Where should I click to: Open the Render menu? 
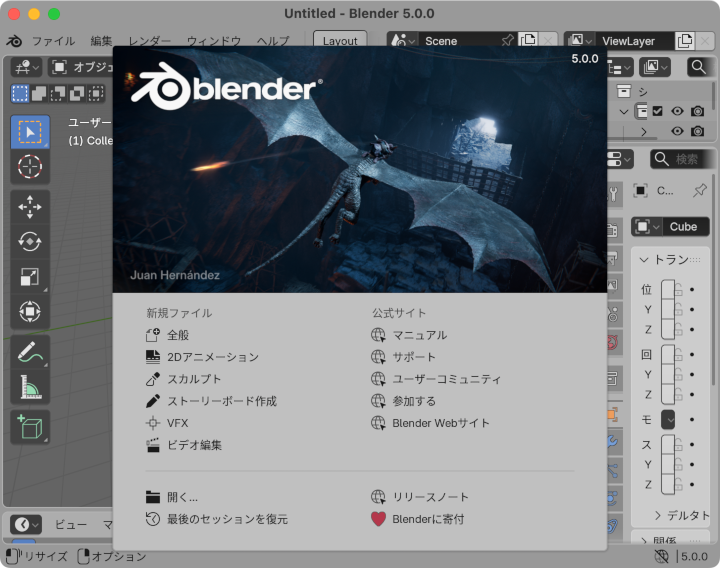coord(149,41)
